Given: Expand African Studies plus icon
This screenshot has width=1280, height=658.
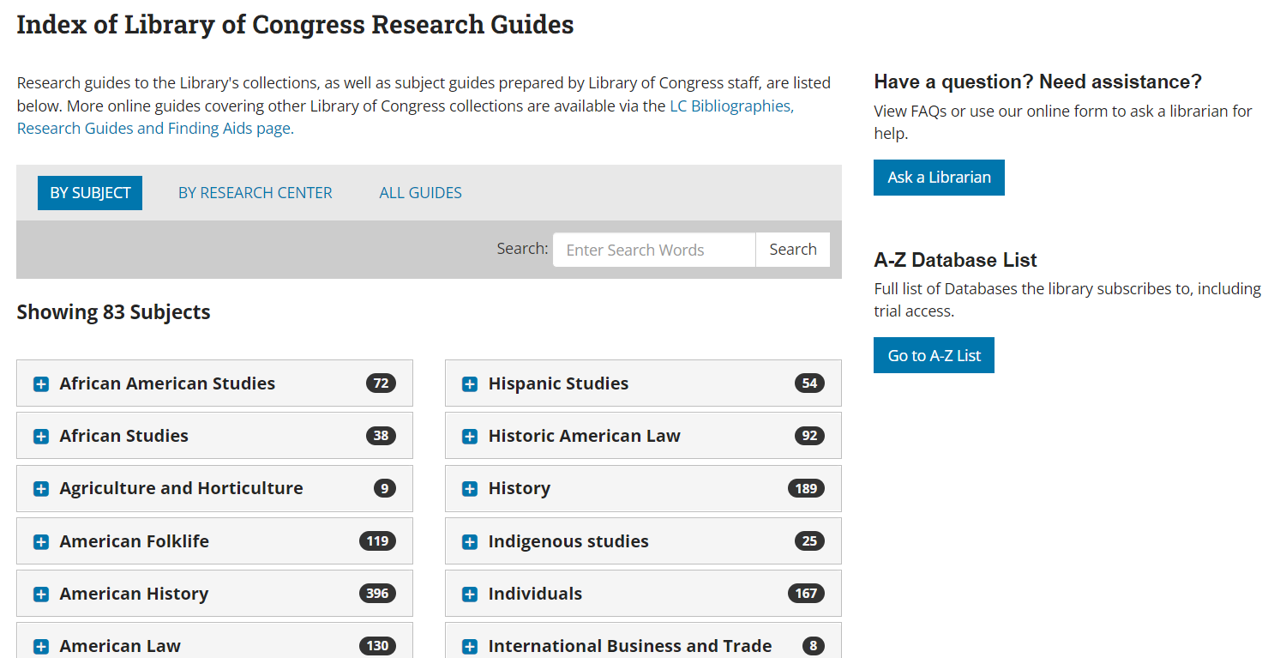Looking at the screenshot, I should pyautogui.click(x=41, y=436).
